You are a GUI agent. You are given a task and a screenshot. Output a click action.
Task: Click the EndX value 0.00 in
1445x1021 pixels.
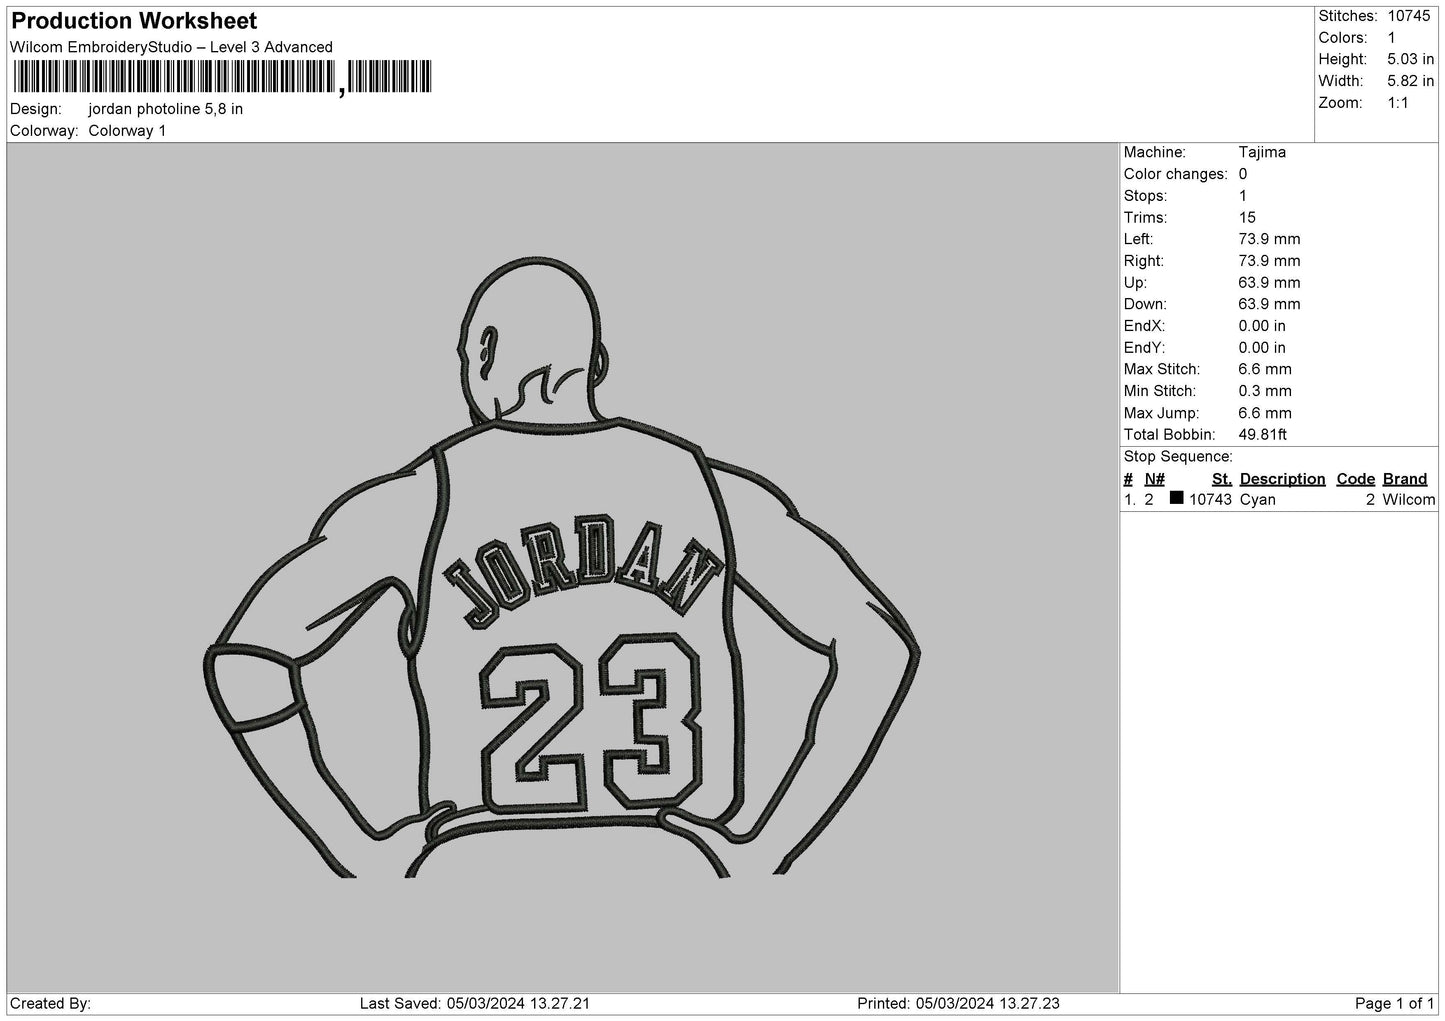click(1262, 326)
